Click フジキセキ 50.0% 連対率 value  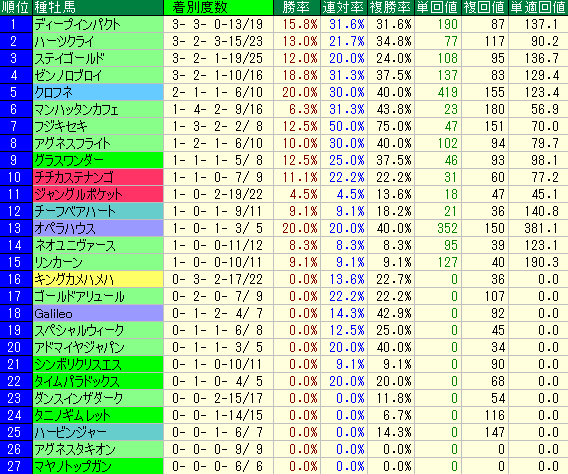[x=347, y=126]
